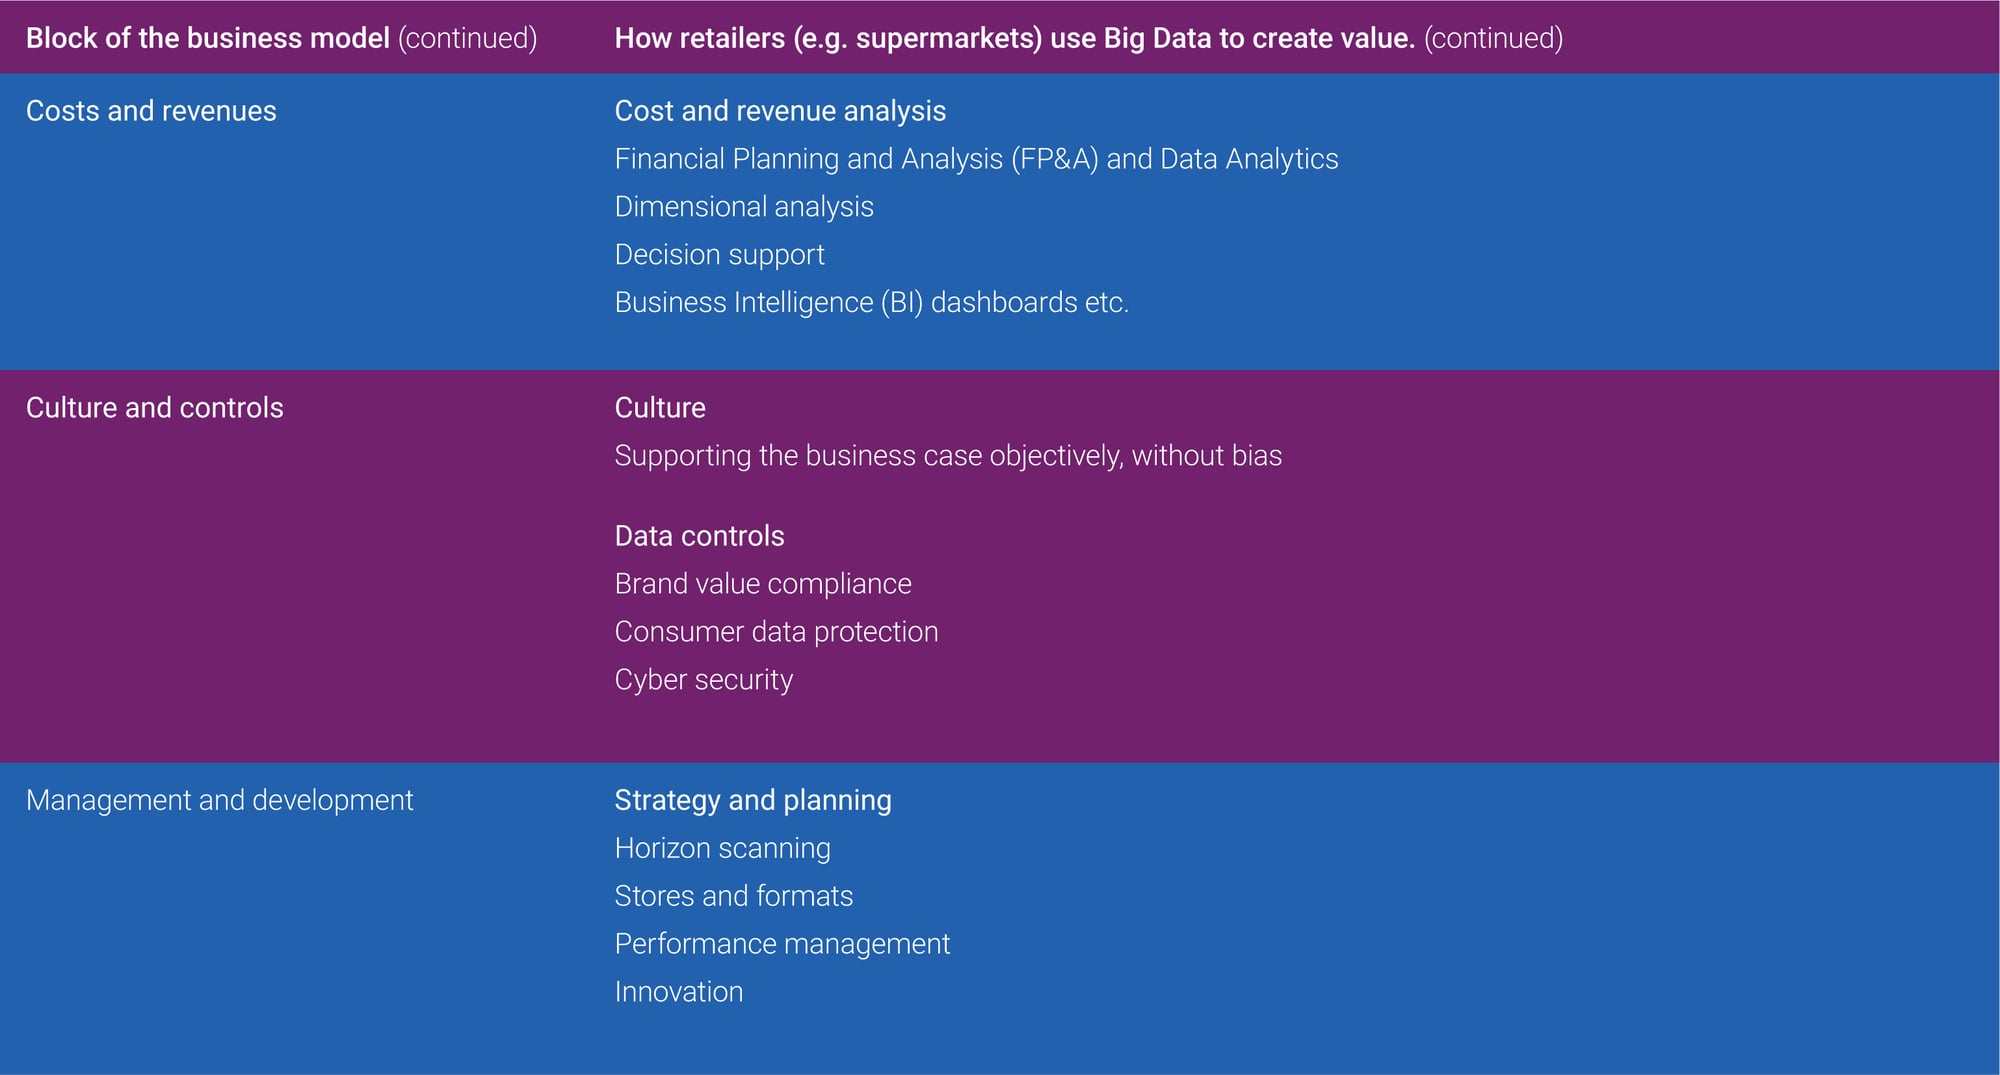The width and height of the screenshot is (2000, 1075).
Task: Select 'Business Intelligence (BI) dashboards etc.'
Action: 871,302
